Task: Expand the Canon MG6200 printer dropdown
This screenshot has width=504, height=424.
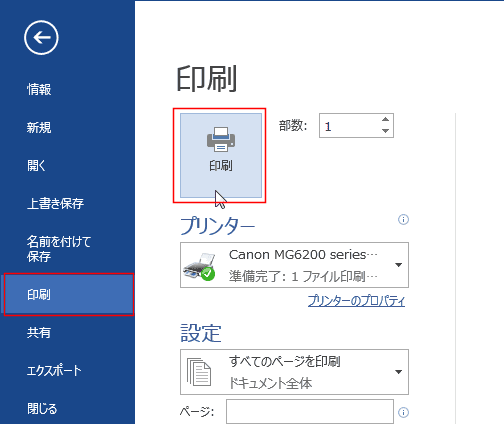Action: point(398,265)
